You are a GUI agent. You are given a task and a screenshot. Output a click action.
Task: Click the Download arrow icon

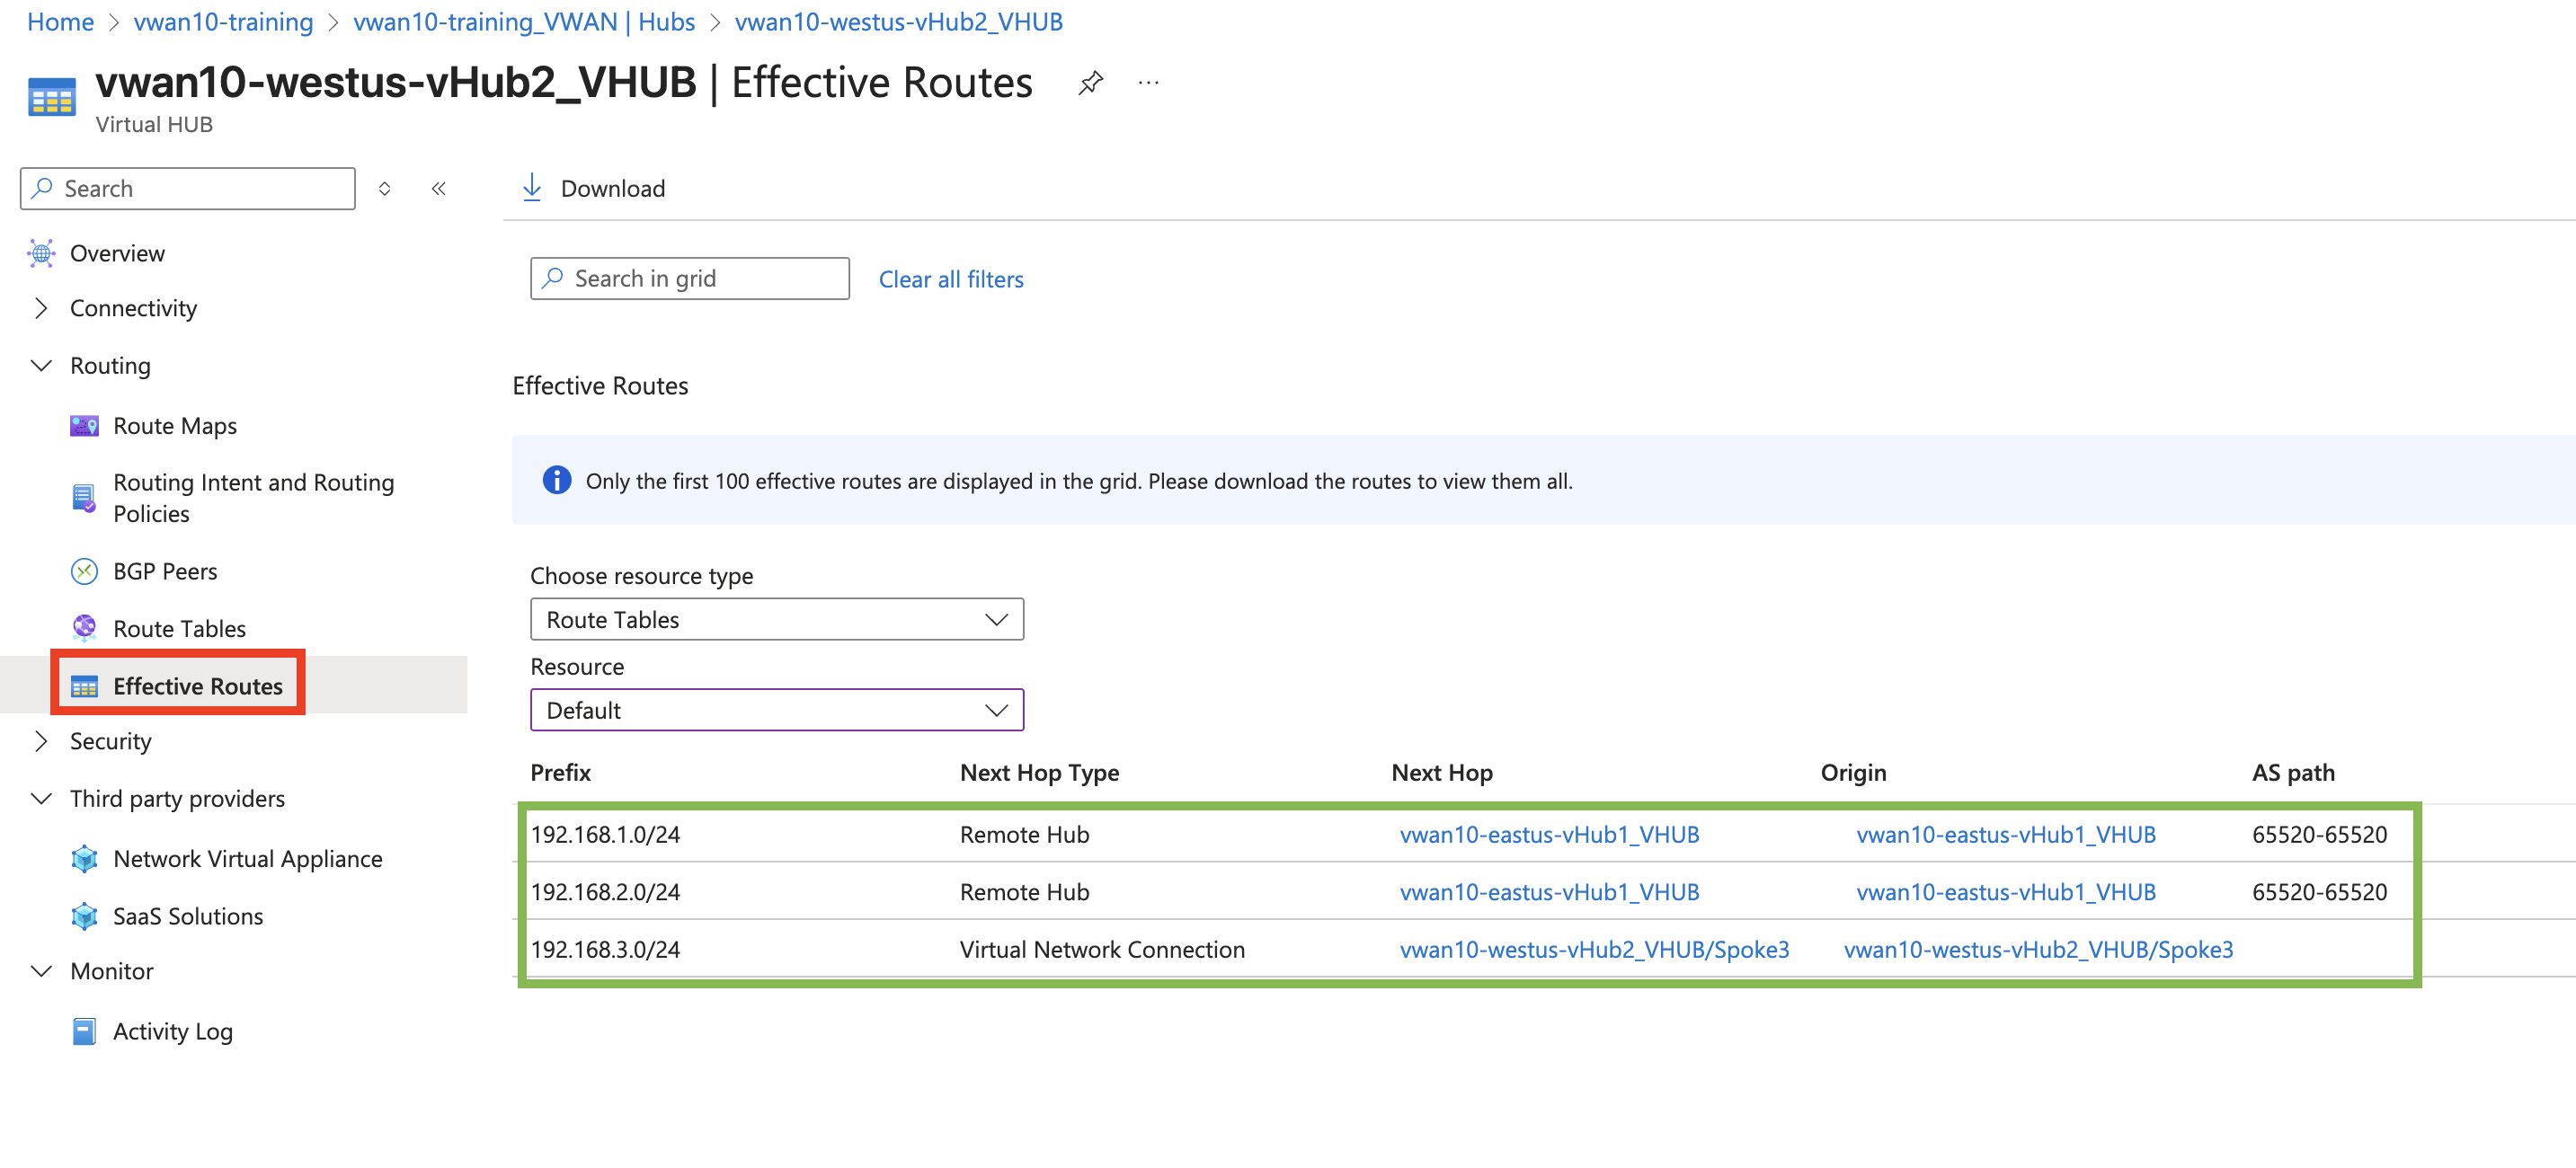coord(532,188)
